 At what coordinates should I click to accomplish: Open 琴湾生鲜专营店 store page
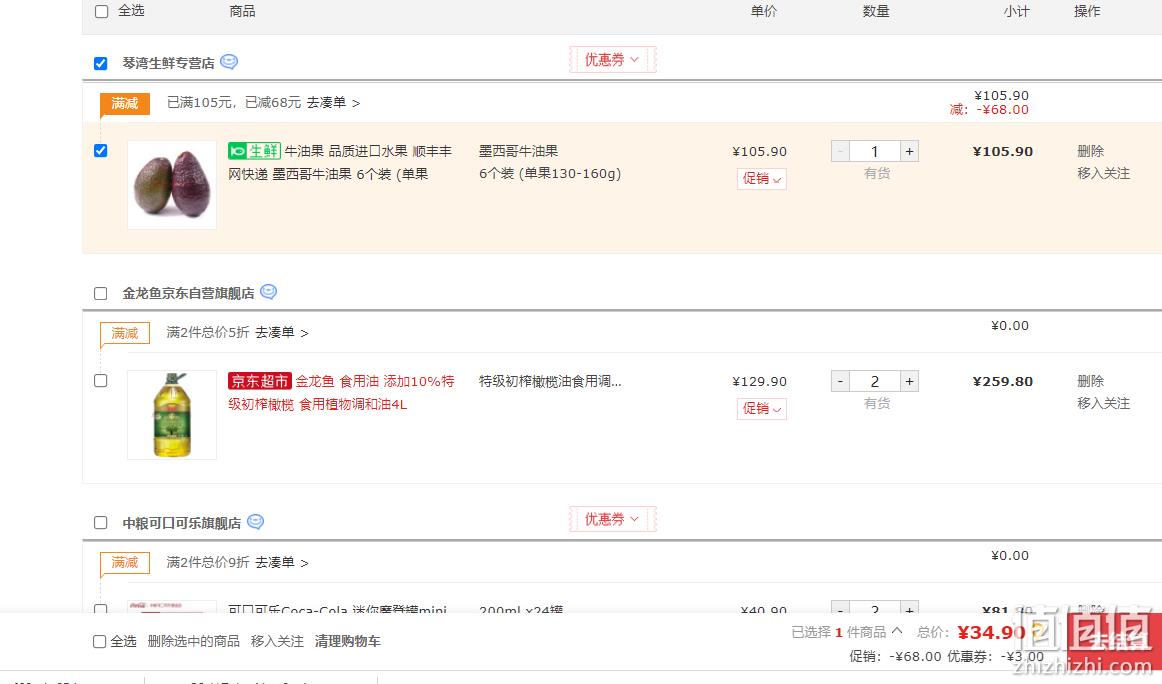pyautogui.click(x=168, y=64)
